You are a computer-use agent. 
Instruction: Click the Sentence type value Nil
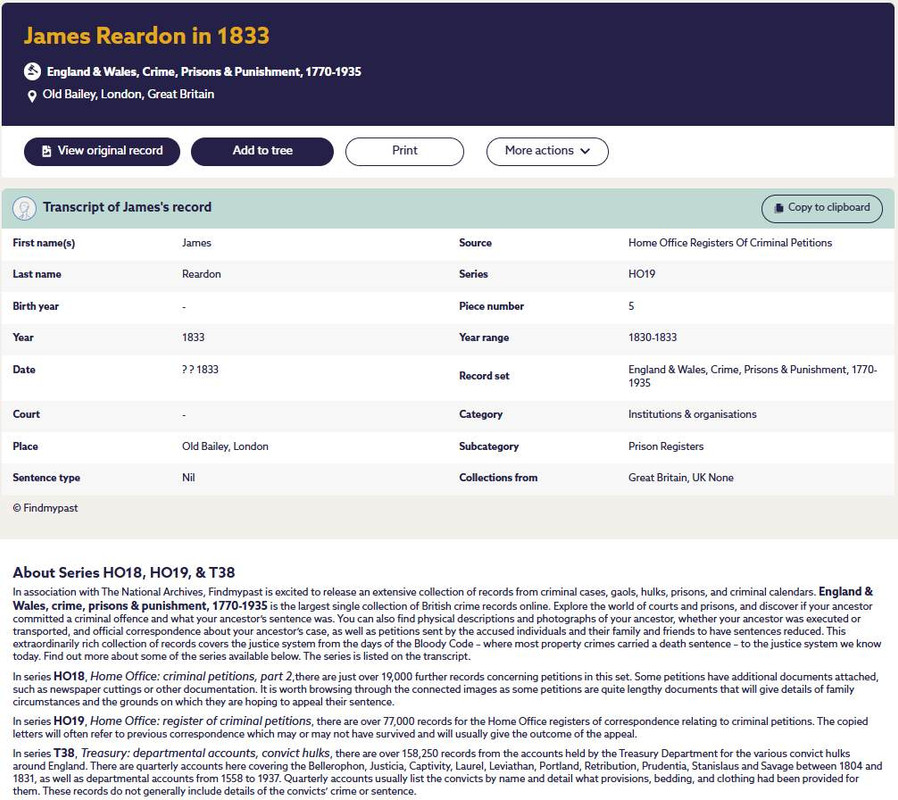[188, 478]
